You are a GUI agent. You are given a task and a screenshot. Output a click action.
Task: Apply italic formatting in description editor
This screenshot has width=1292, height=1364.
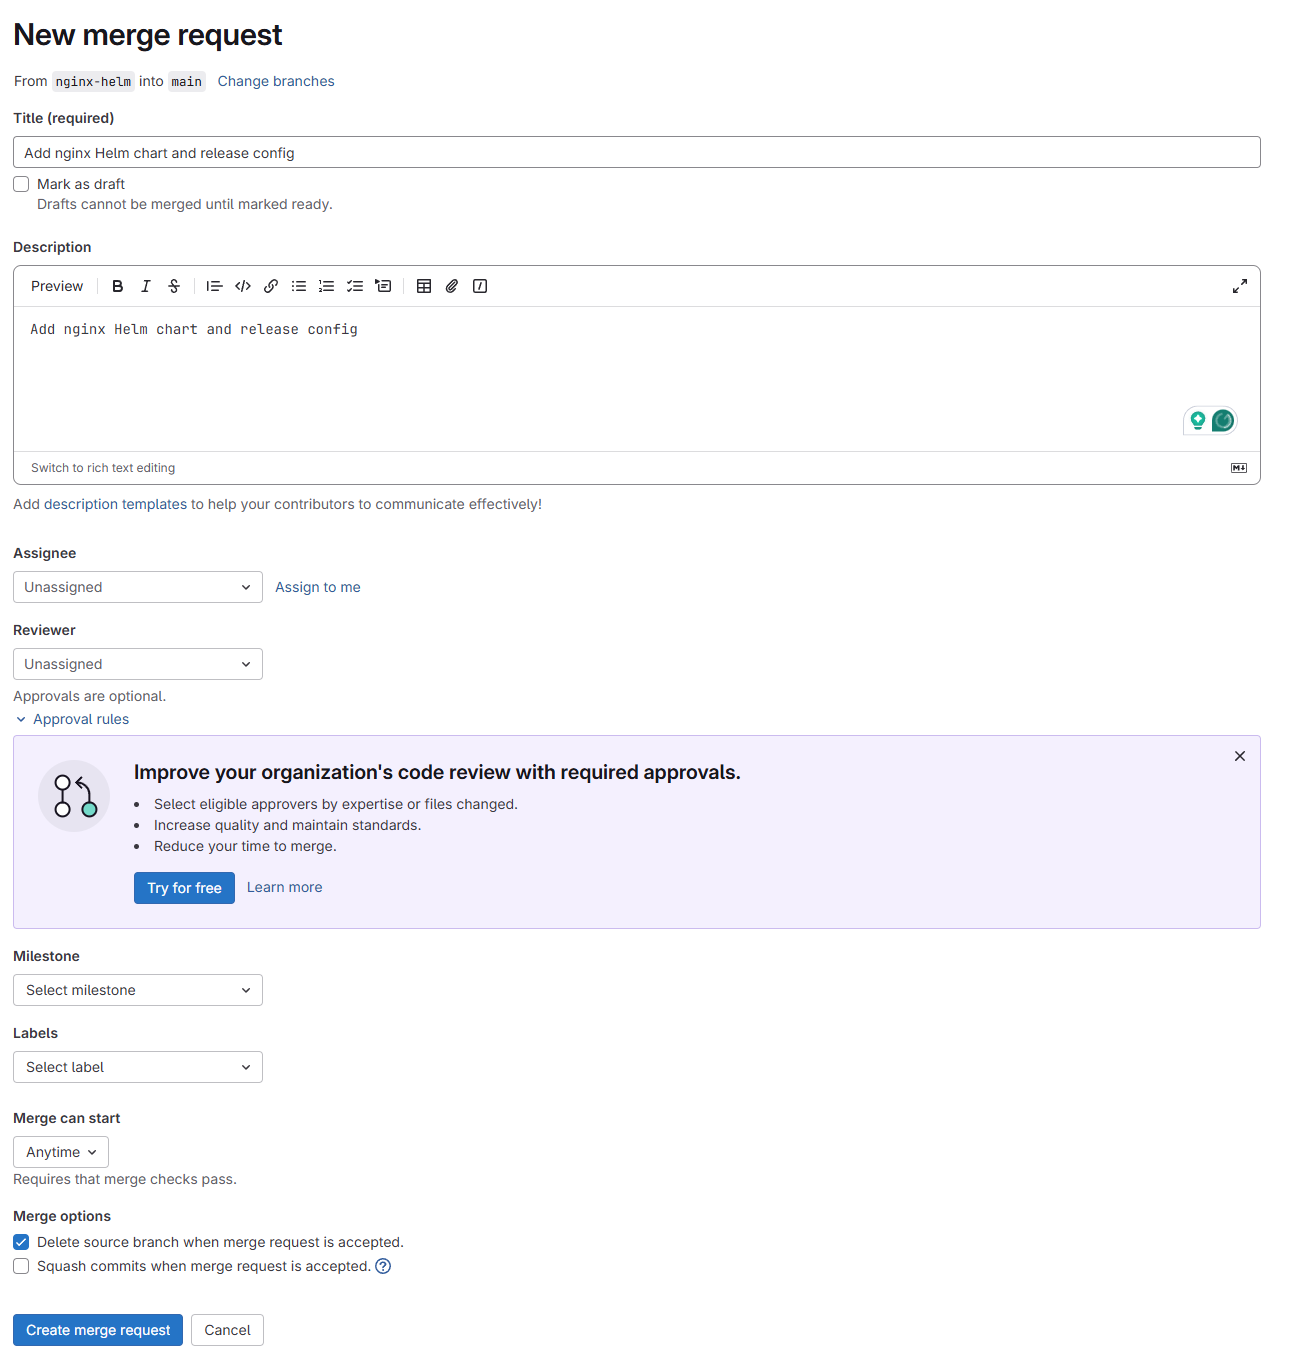[146, 286]
